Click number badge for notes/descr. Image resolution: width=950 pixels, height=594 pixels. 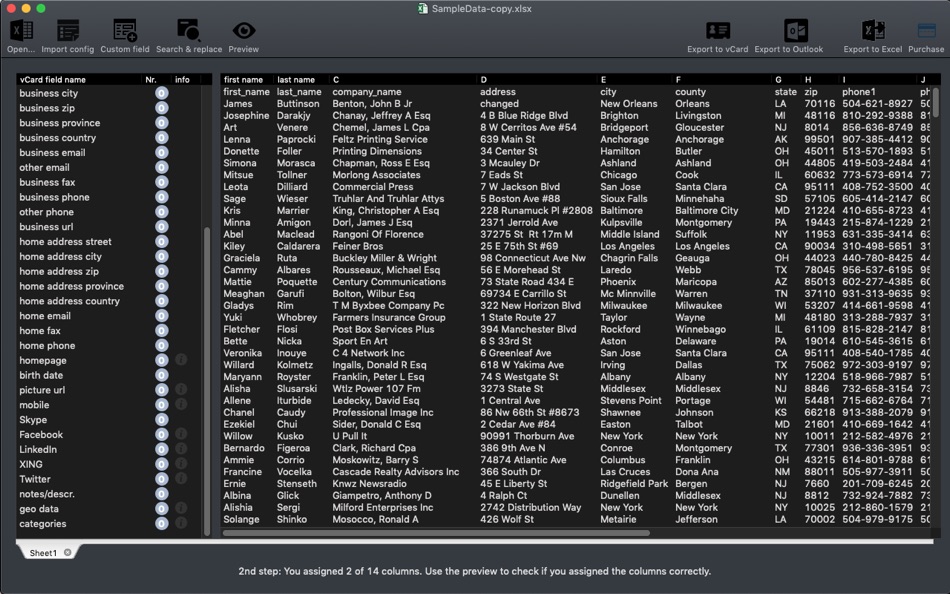[161, 494]
